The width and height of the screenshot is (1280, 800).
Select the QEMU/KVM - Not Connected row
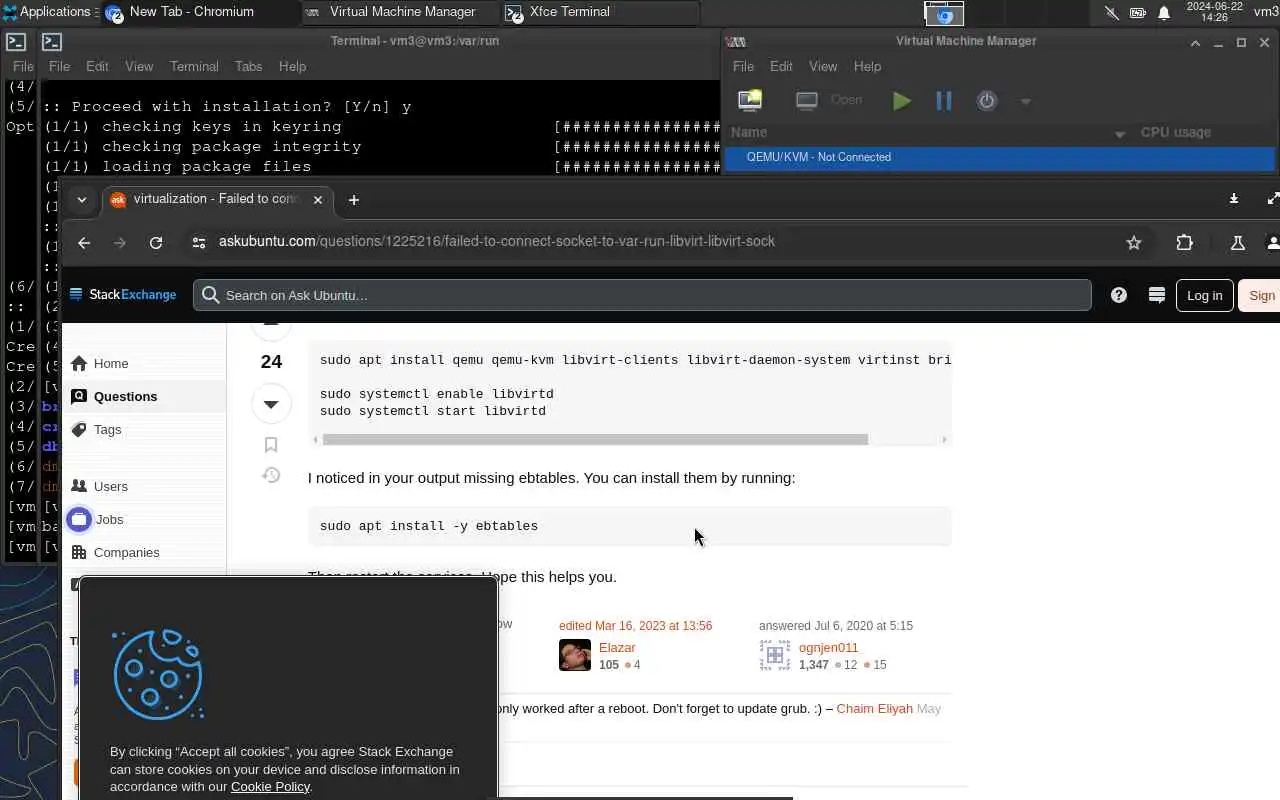[x=1000, y=157]
